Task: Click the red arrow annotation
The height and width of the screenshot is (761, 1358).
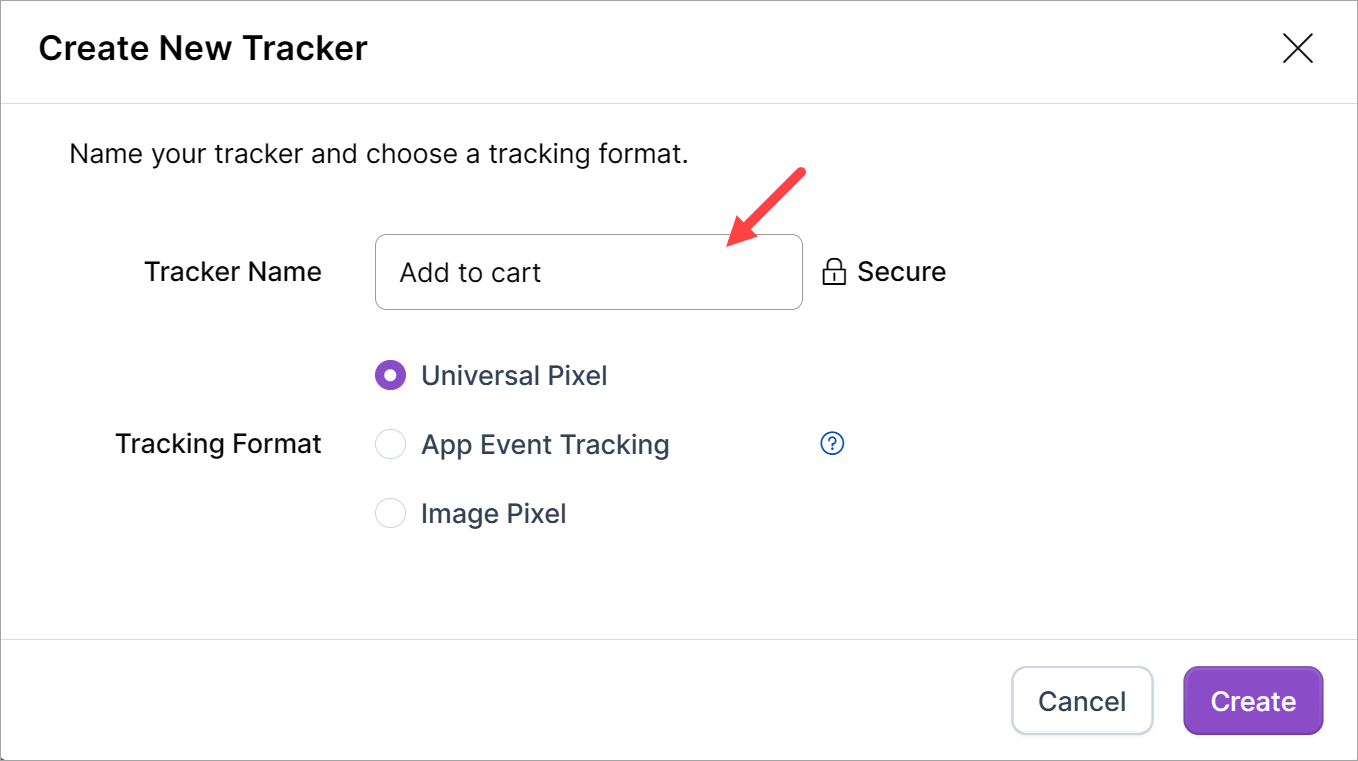Action: pyautogui.click(x=765, y=208)
